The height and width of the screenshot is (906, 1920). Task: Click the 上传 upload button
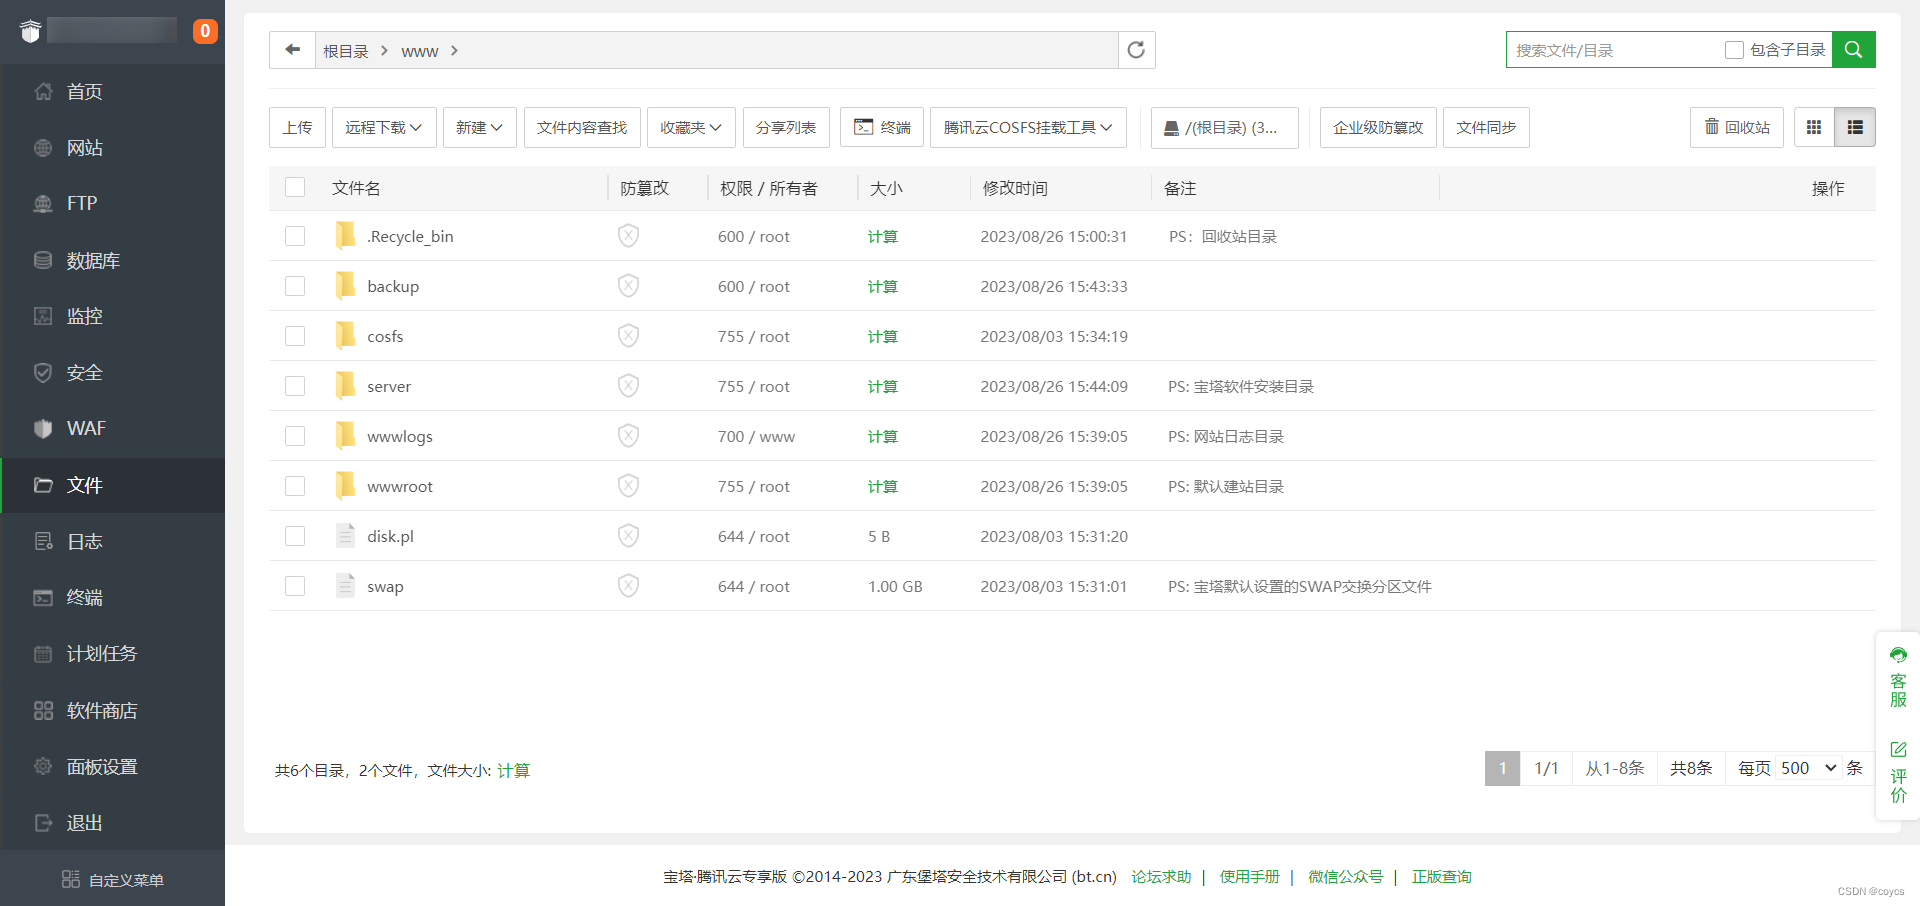click(297, 127)
